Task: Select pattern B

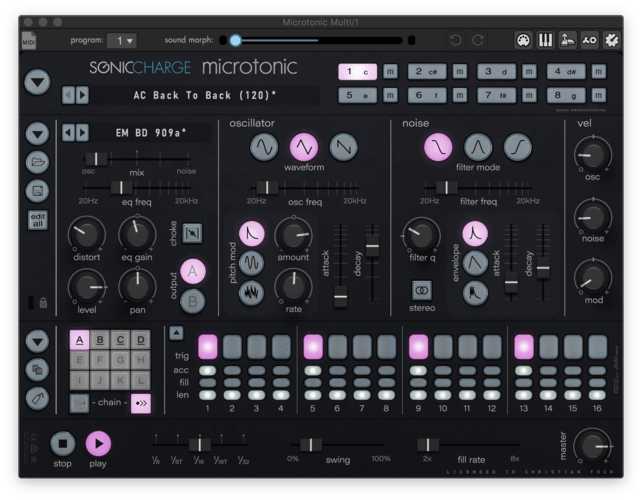Action: pyautogui.click(x=100, y=340)
